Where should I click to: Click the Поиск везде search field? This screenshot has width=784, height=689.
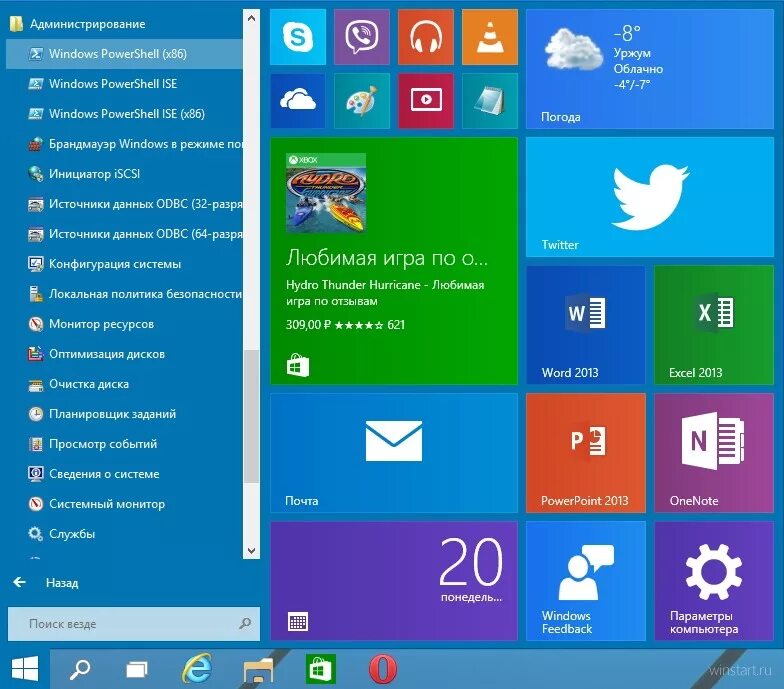[134, 624]
